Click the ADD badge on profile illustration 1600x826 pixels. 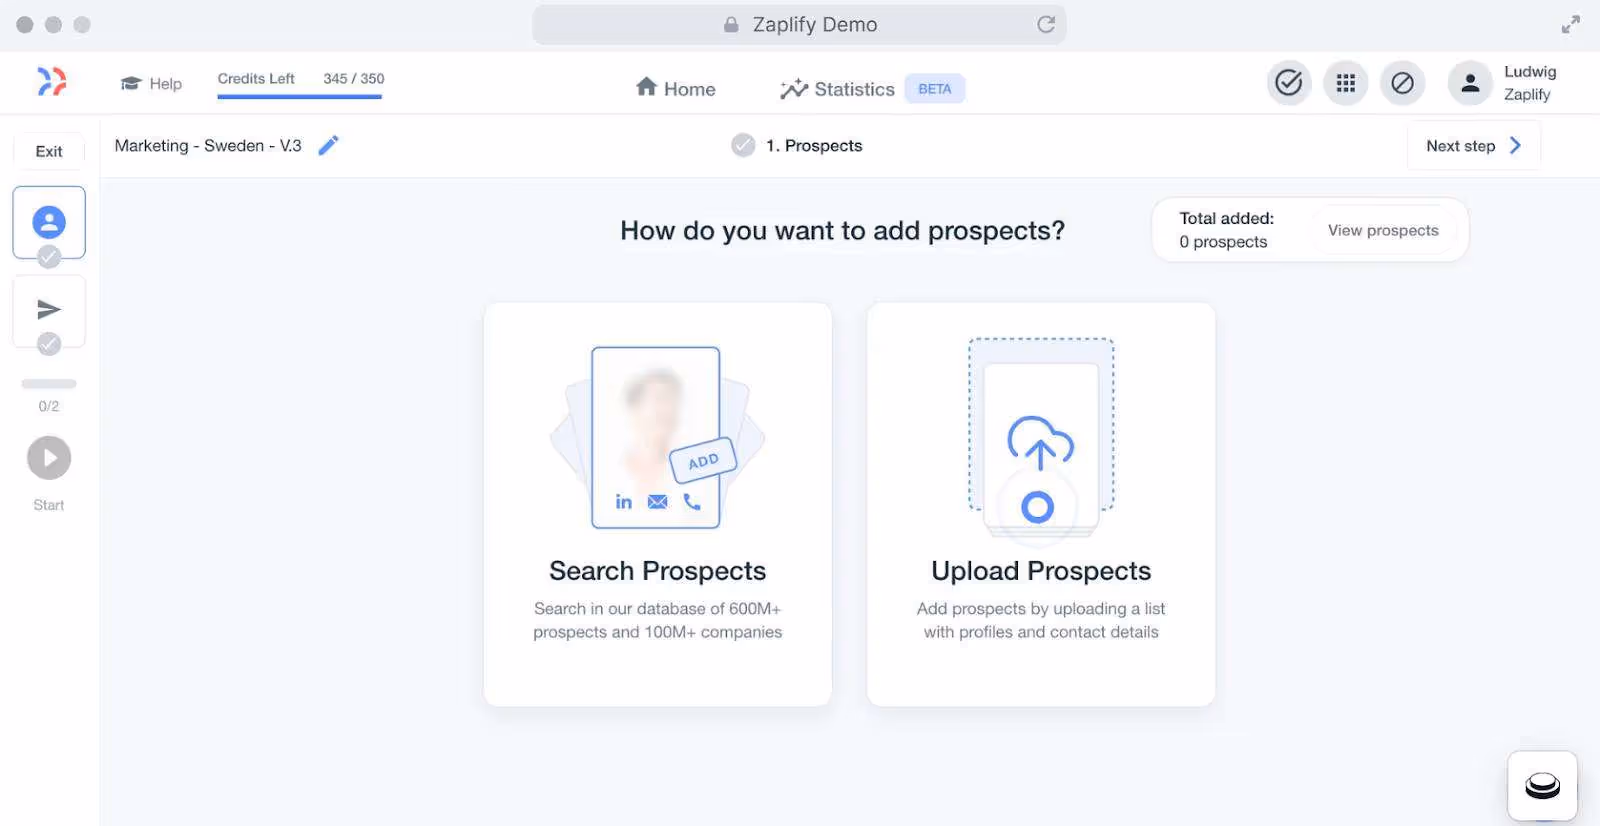click(x=703, y=461)
